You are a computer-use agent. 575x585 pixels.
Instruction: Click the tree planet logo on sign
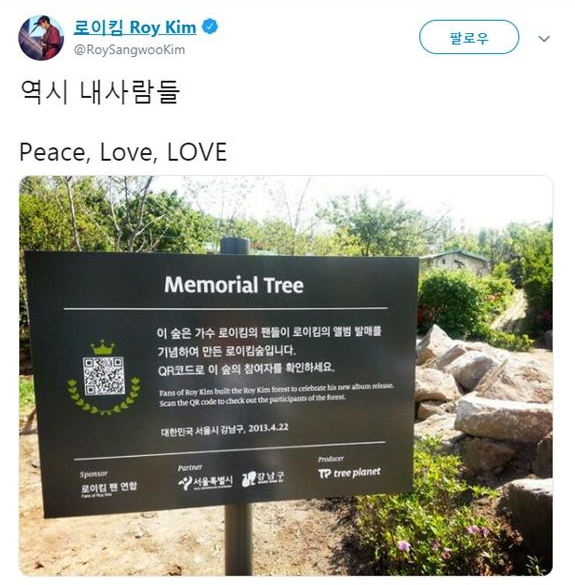[x=349, y=473]
